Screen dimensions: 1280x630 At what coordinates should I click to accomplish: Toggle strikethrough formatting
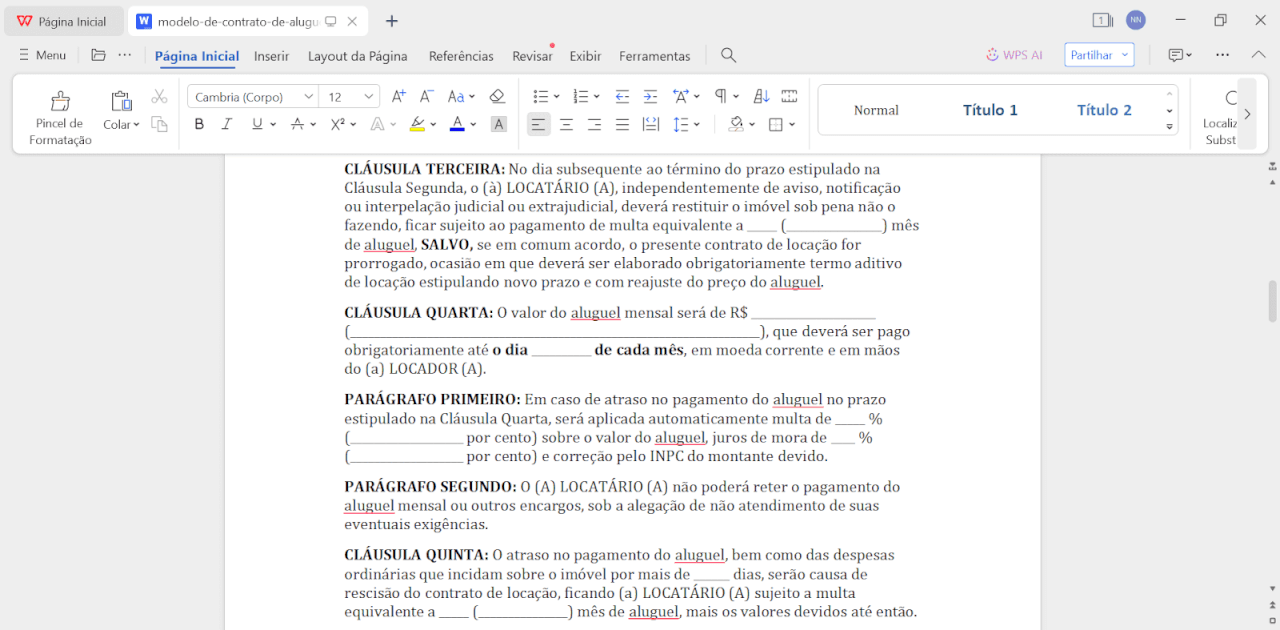[x=297, y=124]
